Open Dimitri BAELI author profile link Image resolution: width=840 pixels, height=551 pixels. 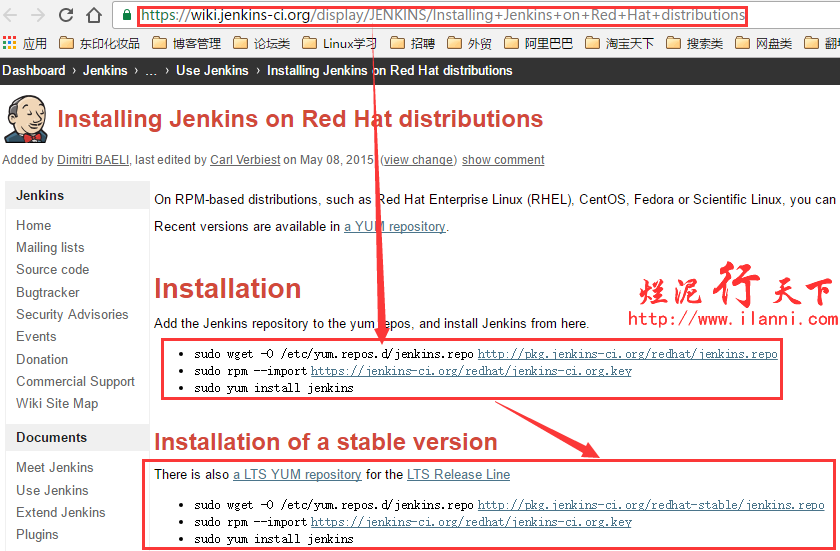pyautogui.click(x=93, y=160)
